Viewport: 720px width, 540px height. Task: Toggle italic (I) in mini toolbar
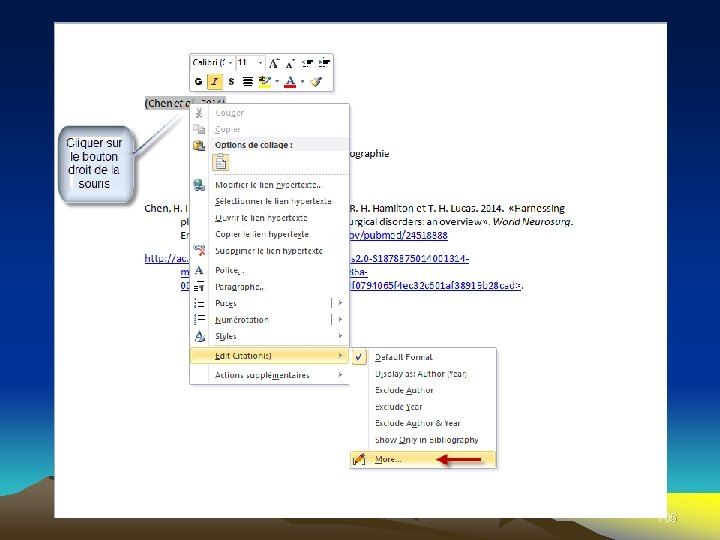click(214, 82)
